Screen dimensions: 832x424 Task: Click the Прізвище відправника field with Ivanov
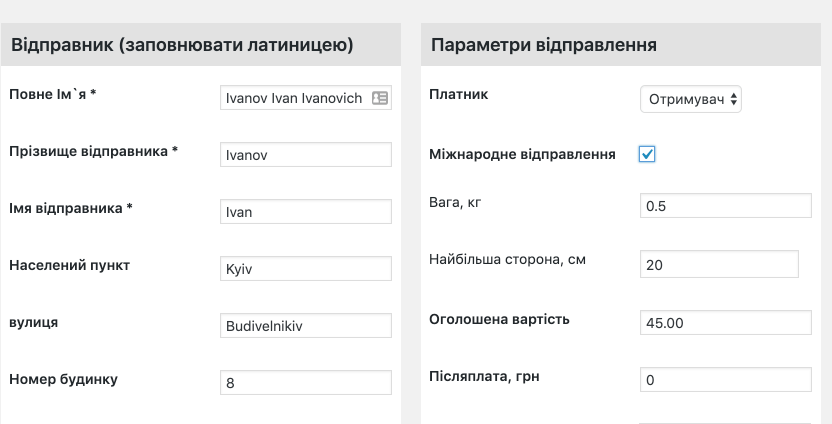[x=306, y=154]
